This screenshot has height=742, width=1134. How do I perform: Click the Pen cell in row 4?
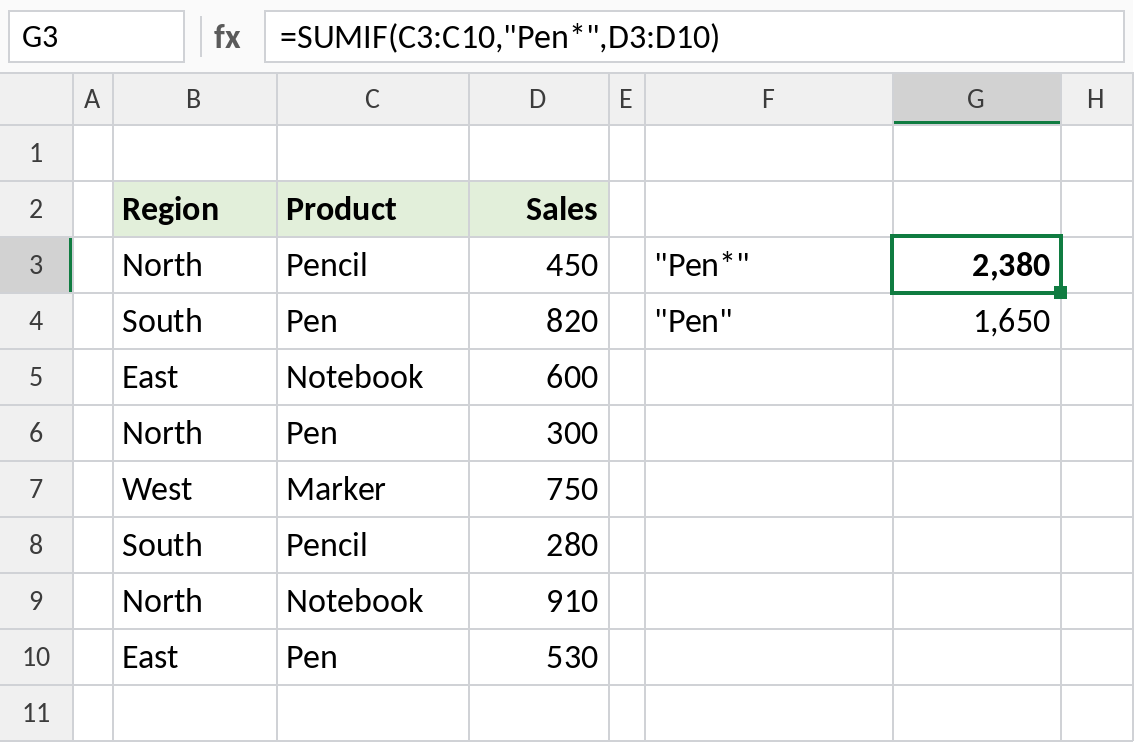pyautogui.click(x=372, y=321)
